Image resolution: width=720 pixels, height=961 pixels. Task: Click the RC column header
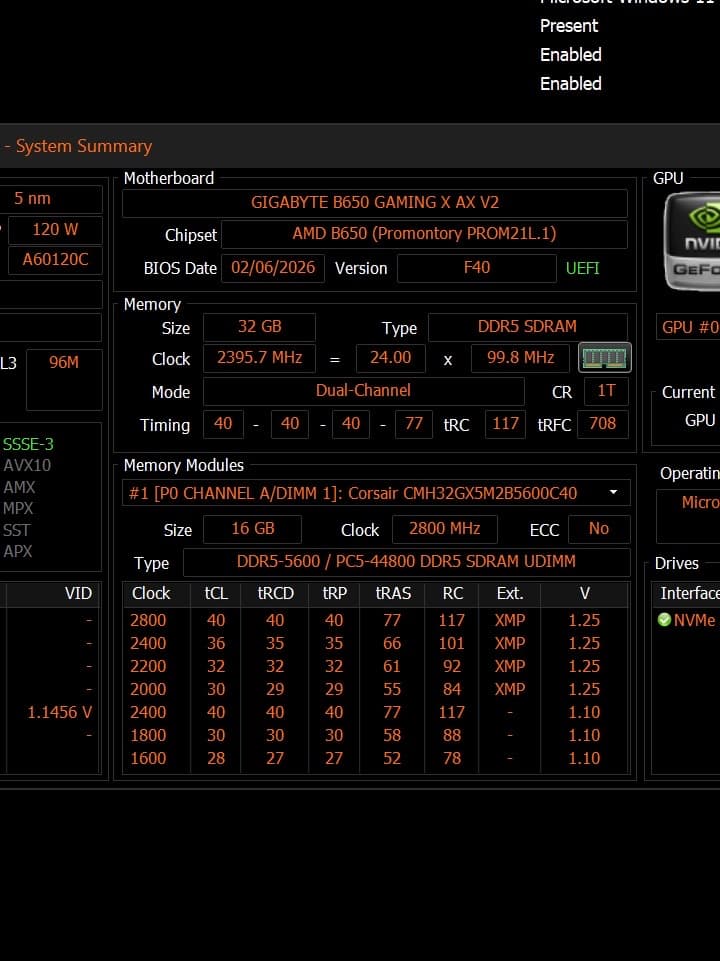pyautogui.click(x=452, y=593)
